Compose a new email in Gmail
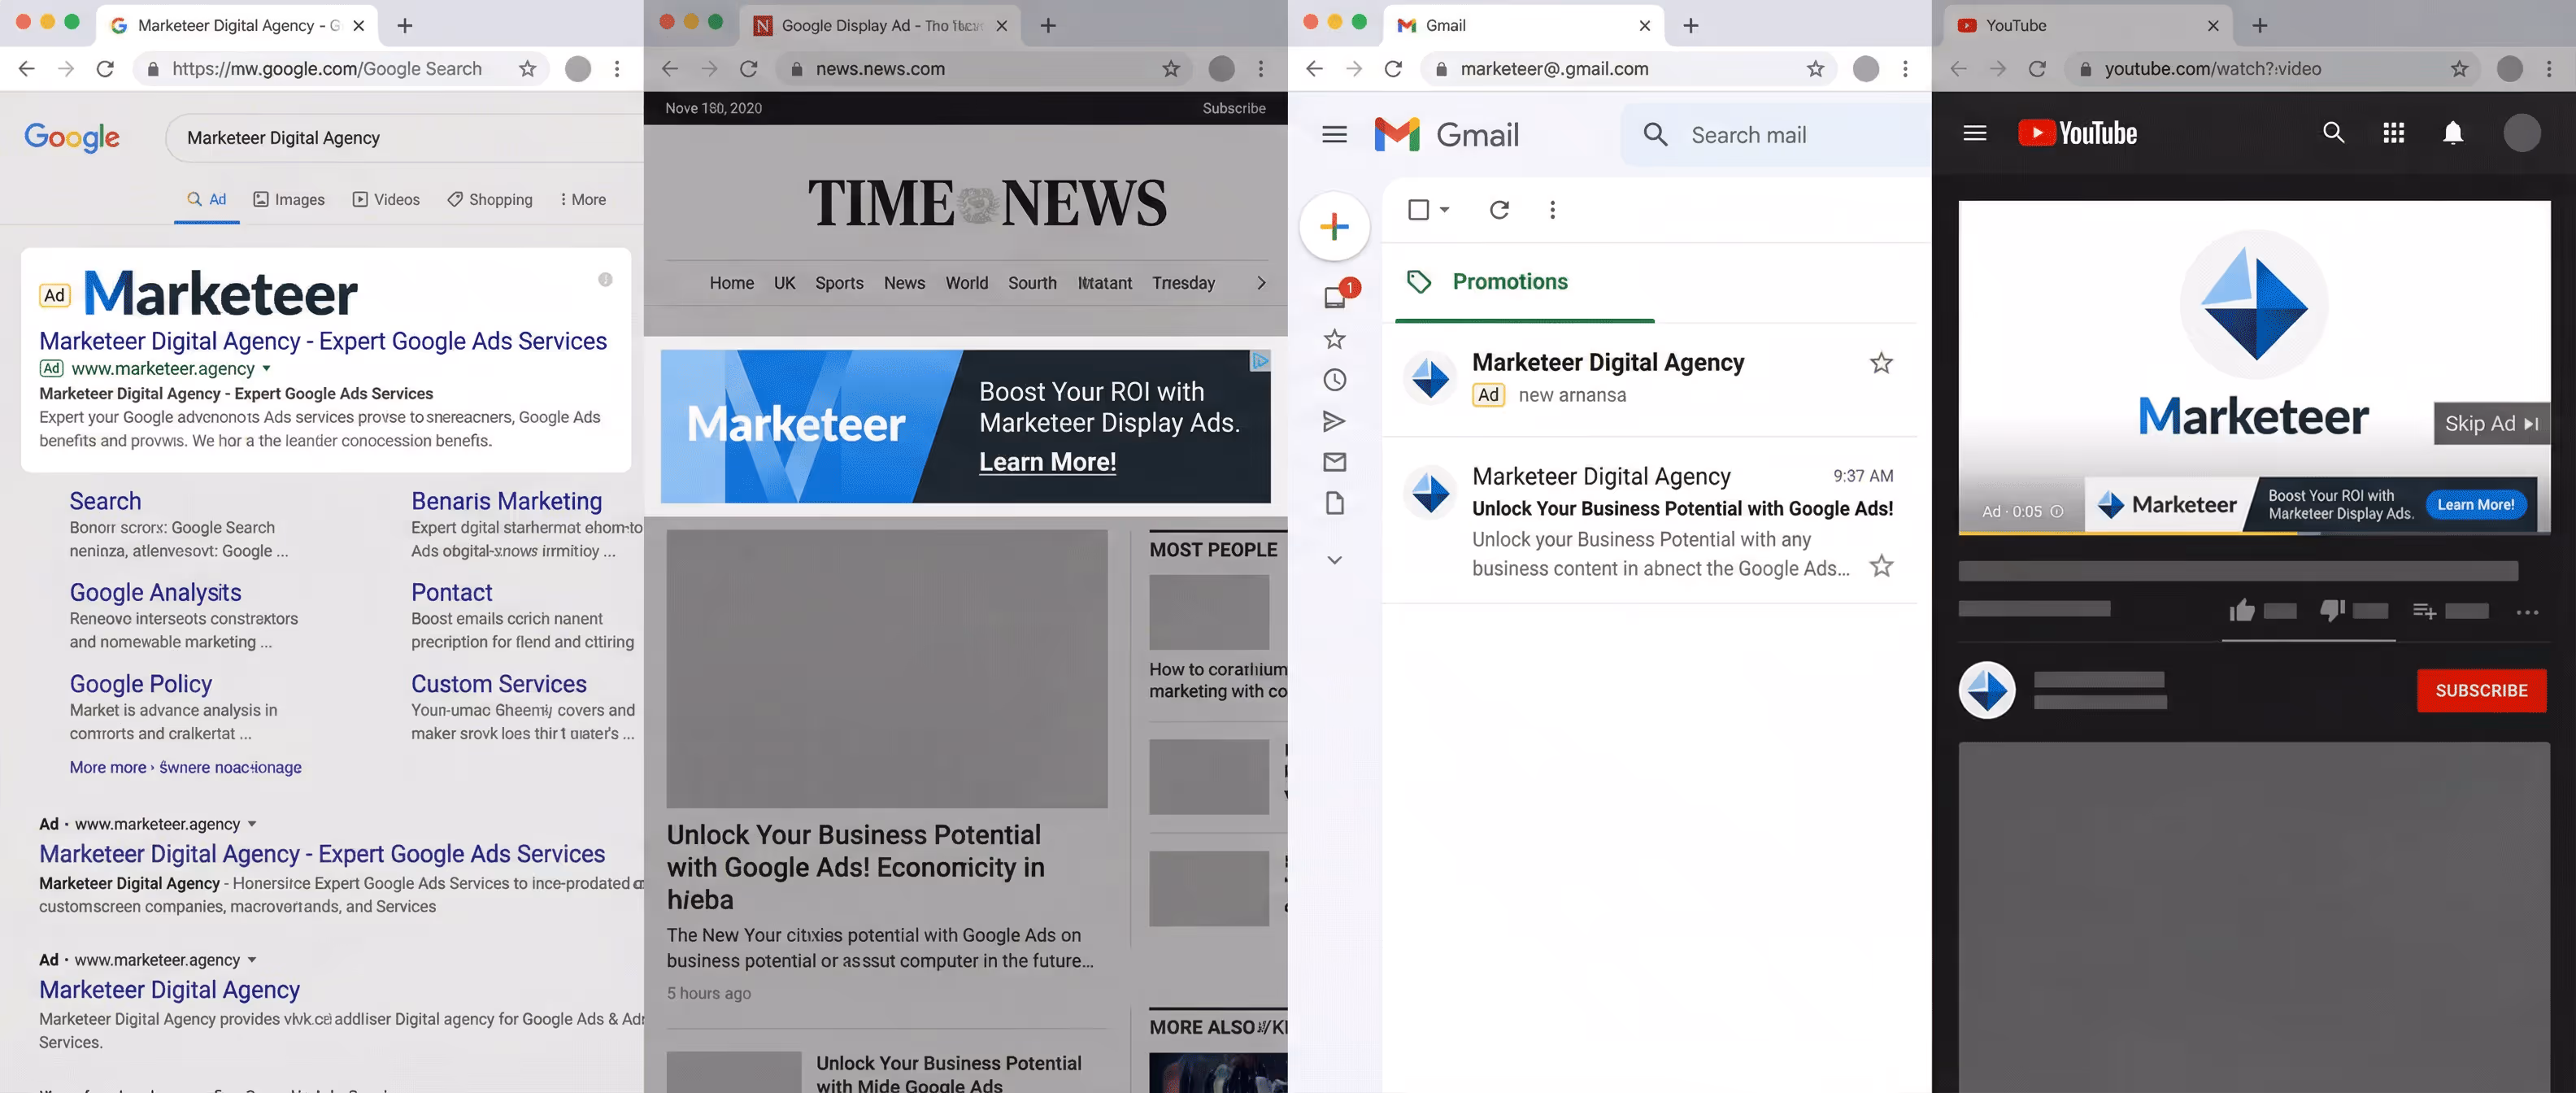The height and width of the screenshot is (1093, 2576). click(1334, 227)
